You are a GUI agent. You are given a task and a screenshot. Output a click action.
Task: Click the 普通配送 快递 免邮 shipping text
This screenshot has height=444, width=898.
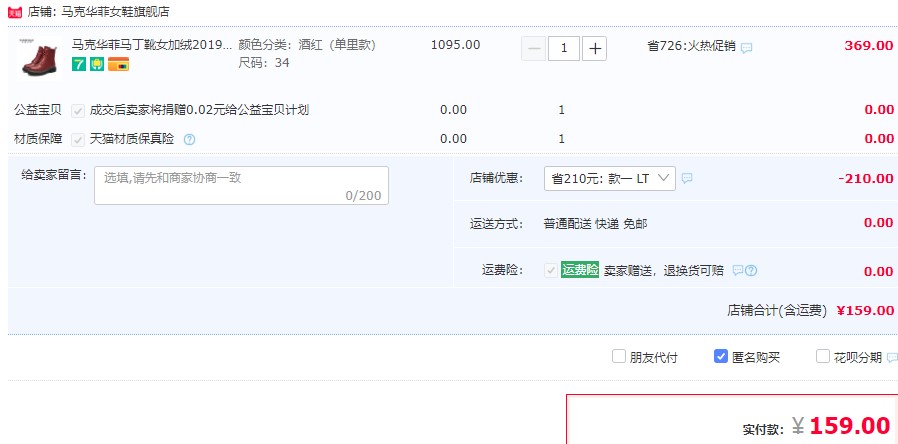coord(596,224)
